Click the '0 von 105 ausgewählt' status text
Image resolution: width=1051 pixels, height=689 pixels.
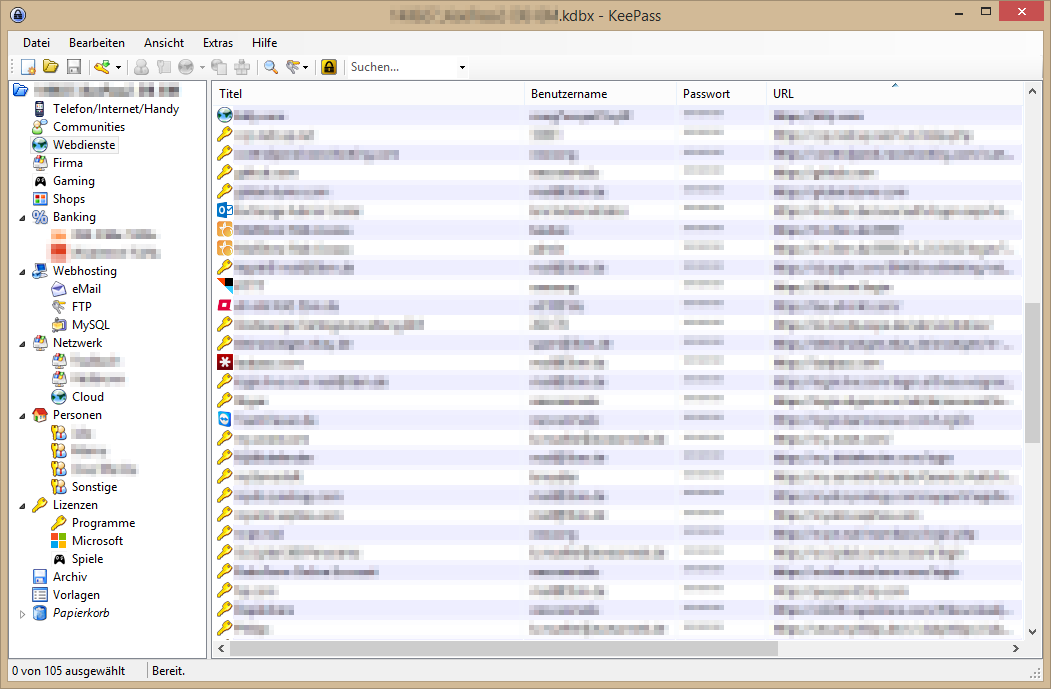[68, 671]
